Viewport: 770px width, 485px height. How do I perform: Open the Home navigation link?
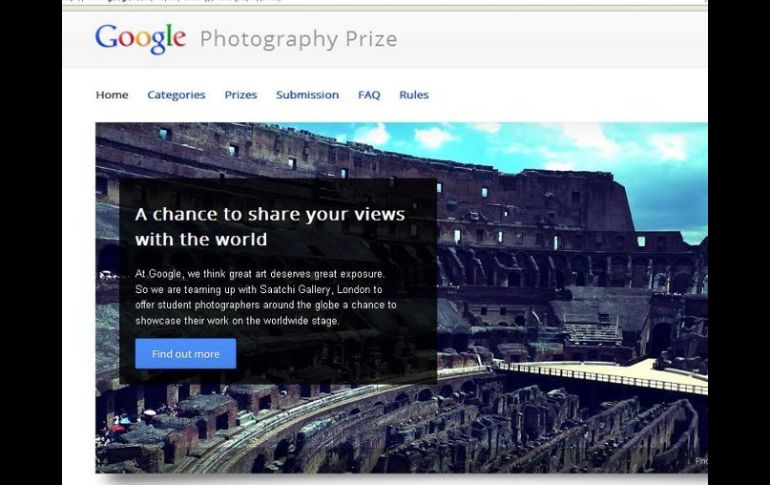pos(112,95)
